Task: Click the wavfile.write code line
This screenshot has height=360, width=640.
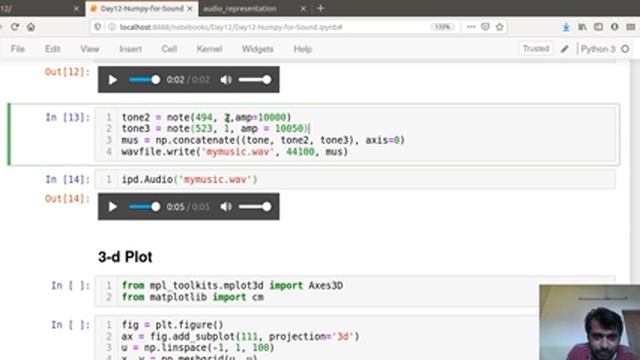Action: pyautogui.click(x=235, y=152)
